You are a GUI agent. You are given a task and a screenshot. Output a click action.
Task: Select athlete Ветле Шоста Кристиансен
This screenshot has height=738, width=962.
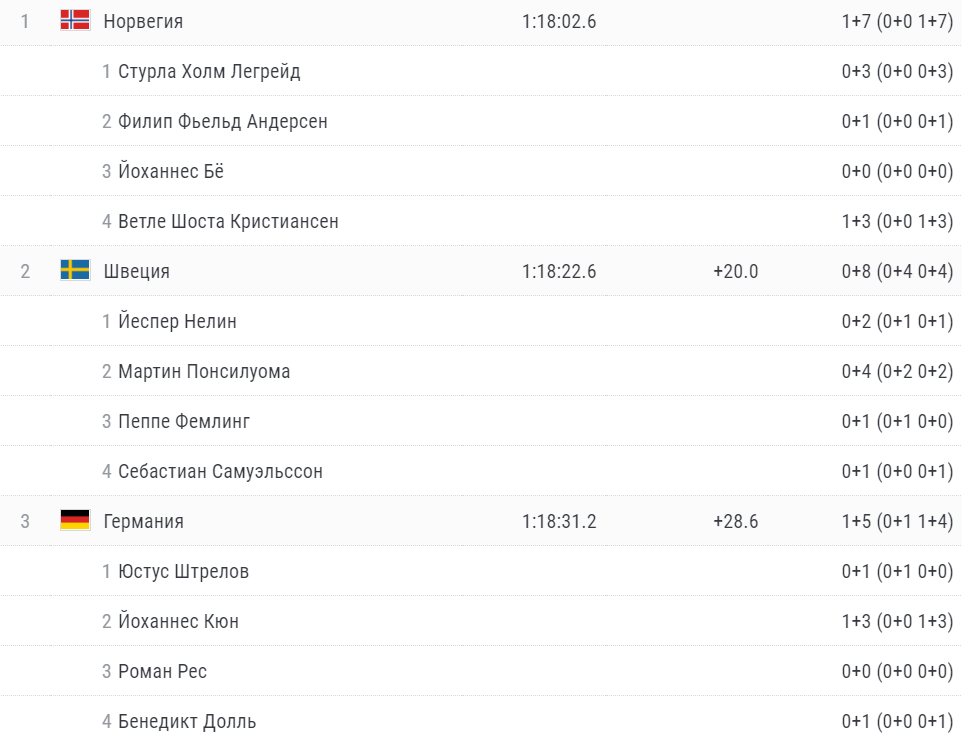point(228,221)
